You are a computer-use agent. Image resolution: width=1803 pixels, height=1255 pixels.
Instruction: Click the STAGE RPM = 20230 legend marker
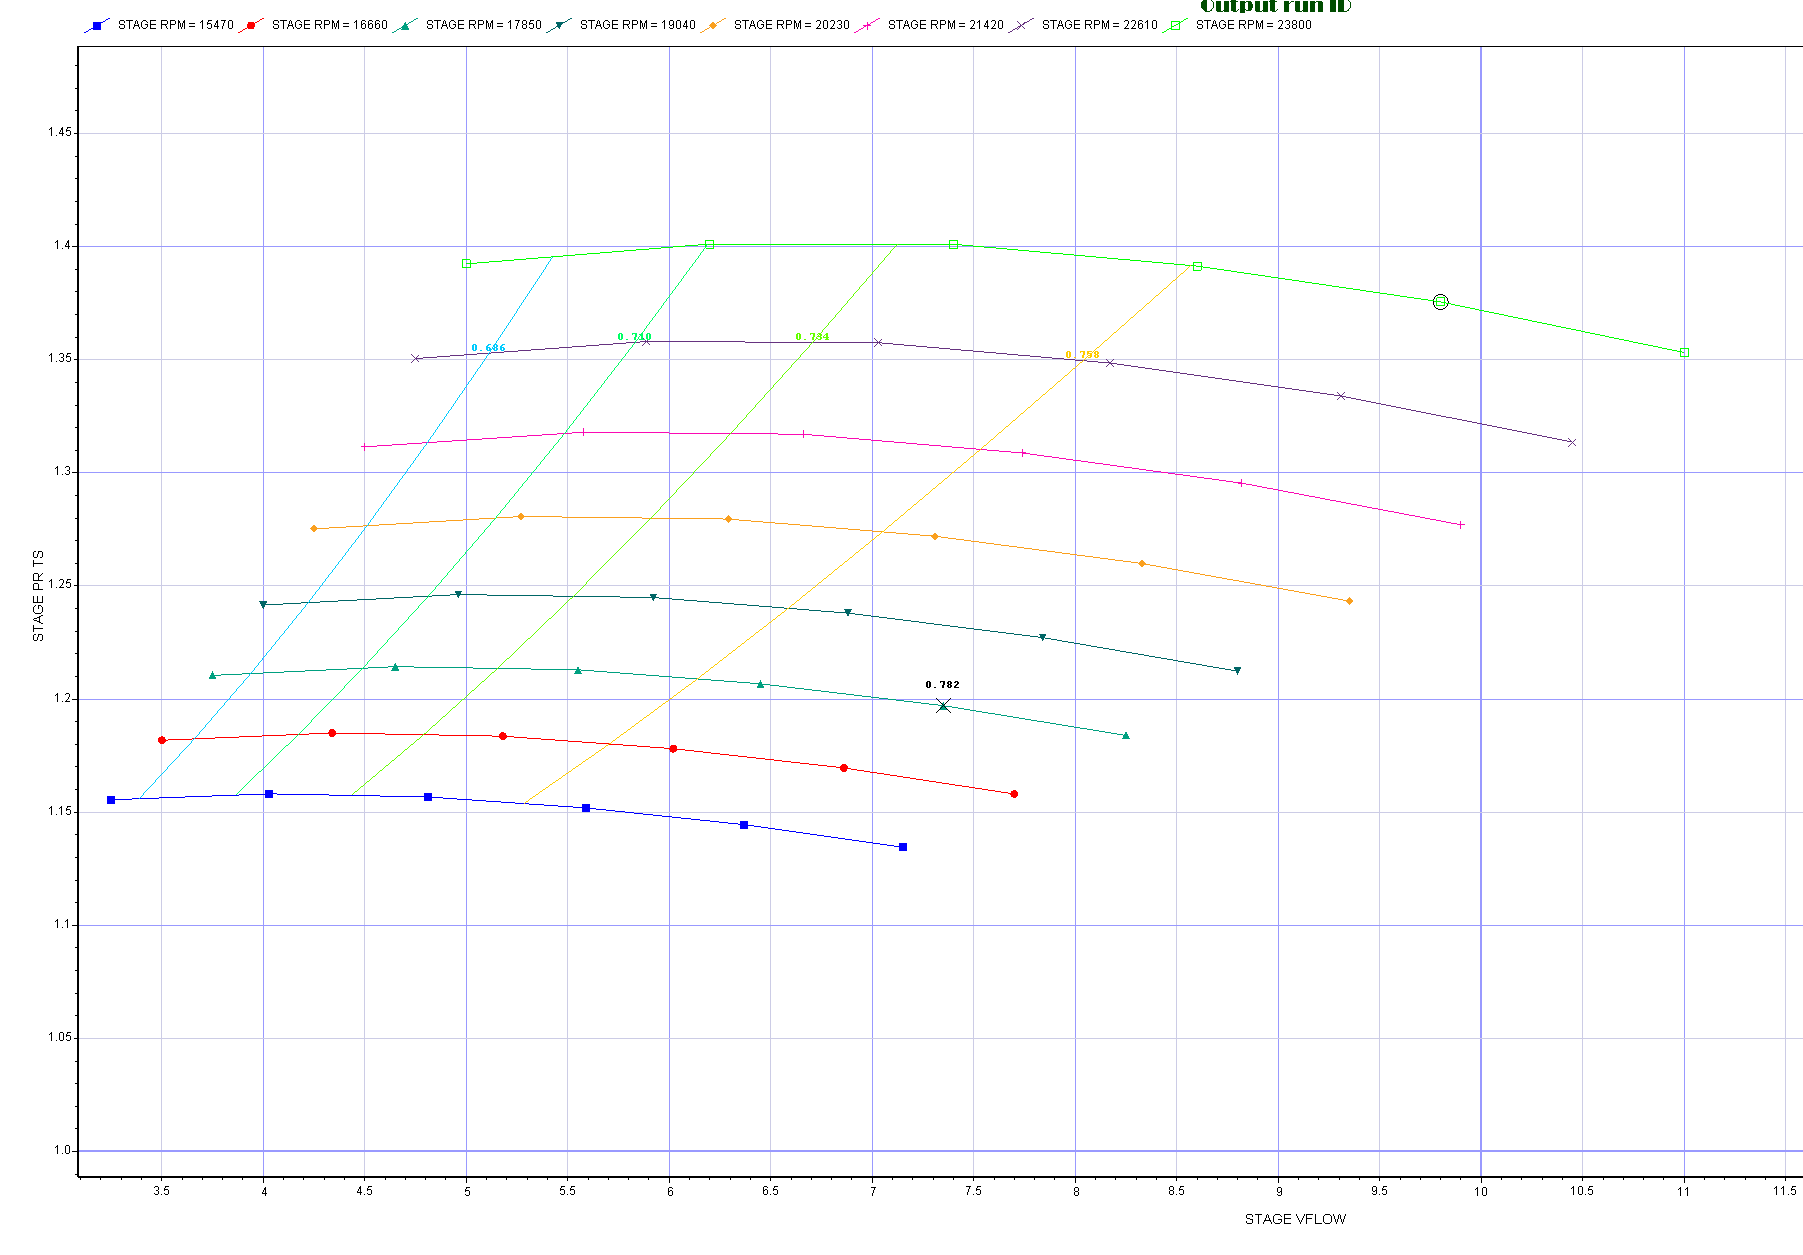pyautogui.click(x=713, y=25)
